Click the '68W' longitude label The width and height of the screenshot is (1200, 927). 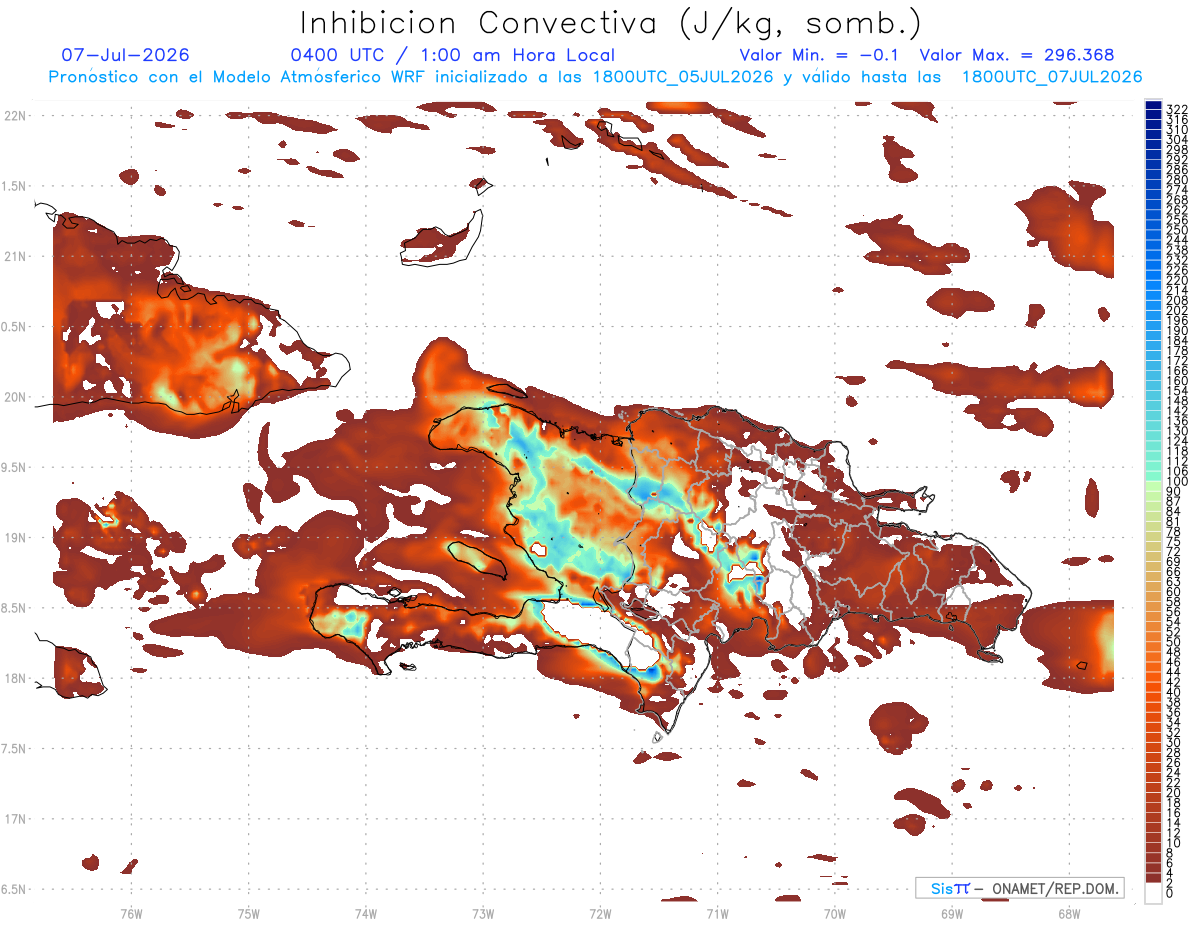(x=1069, y=914)
